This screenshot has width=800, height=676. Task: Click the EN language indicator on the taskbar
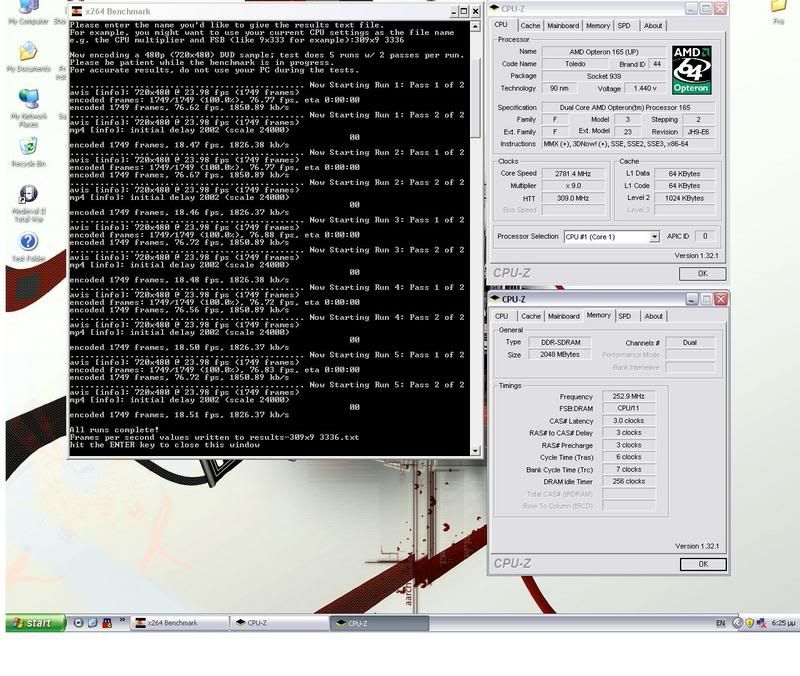pos(720,623)
